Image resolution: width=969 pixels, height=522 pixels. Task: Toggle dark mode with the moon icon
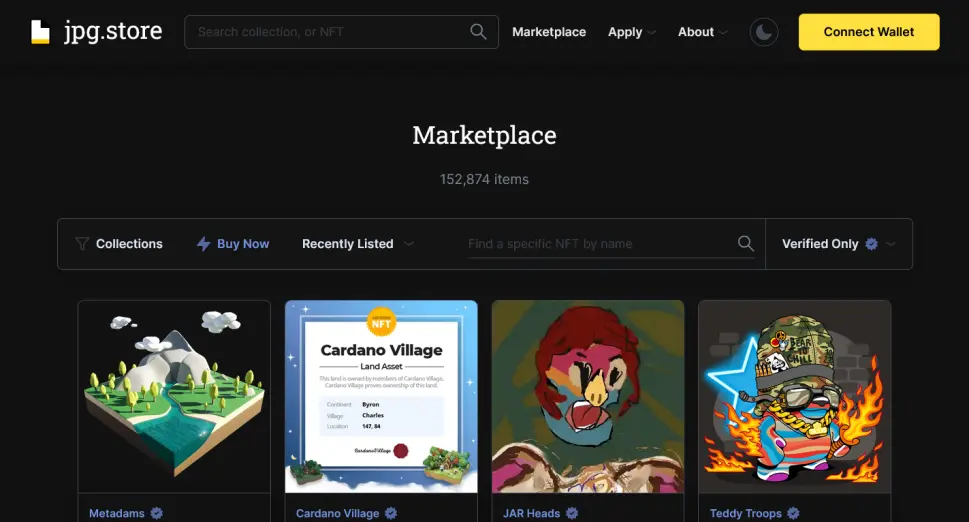(764, 32)
